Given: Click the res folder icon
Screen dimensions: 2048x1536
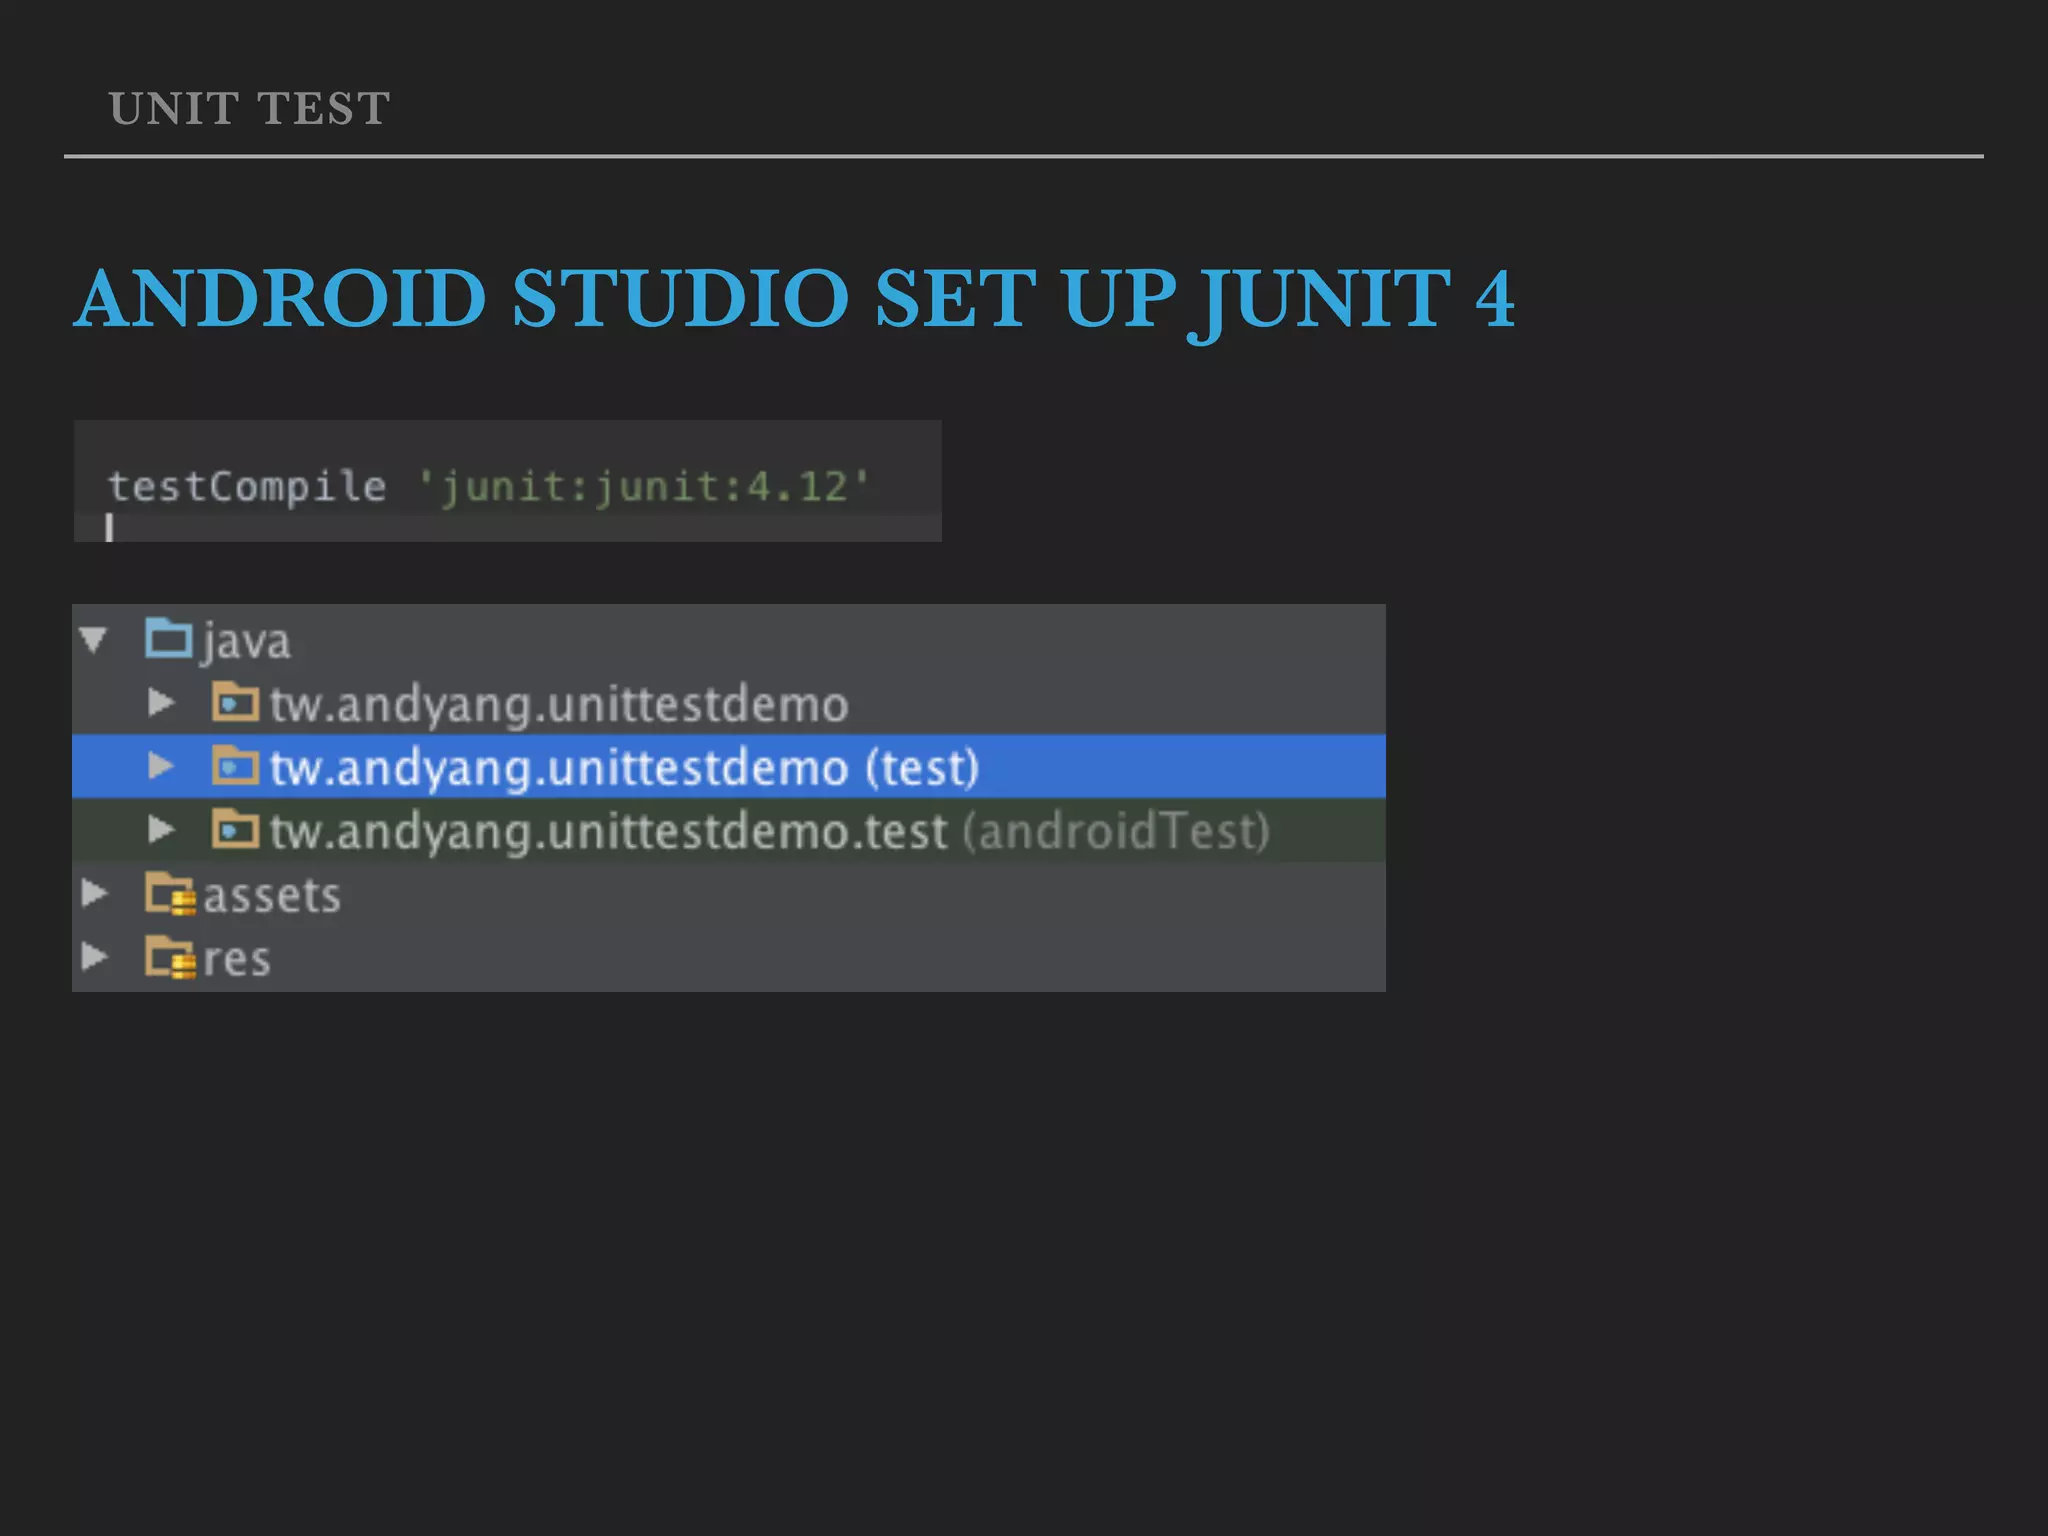Looking at the screenshot, I should 170,957.
